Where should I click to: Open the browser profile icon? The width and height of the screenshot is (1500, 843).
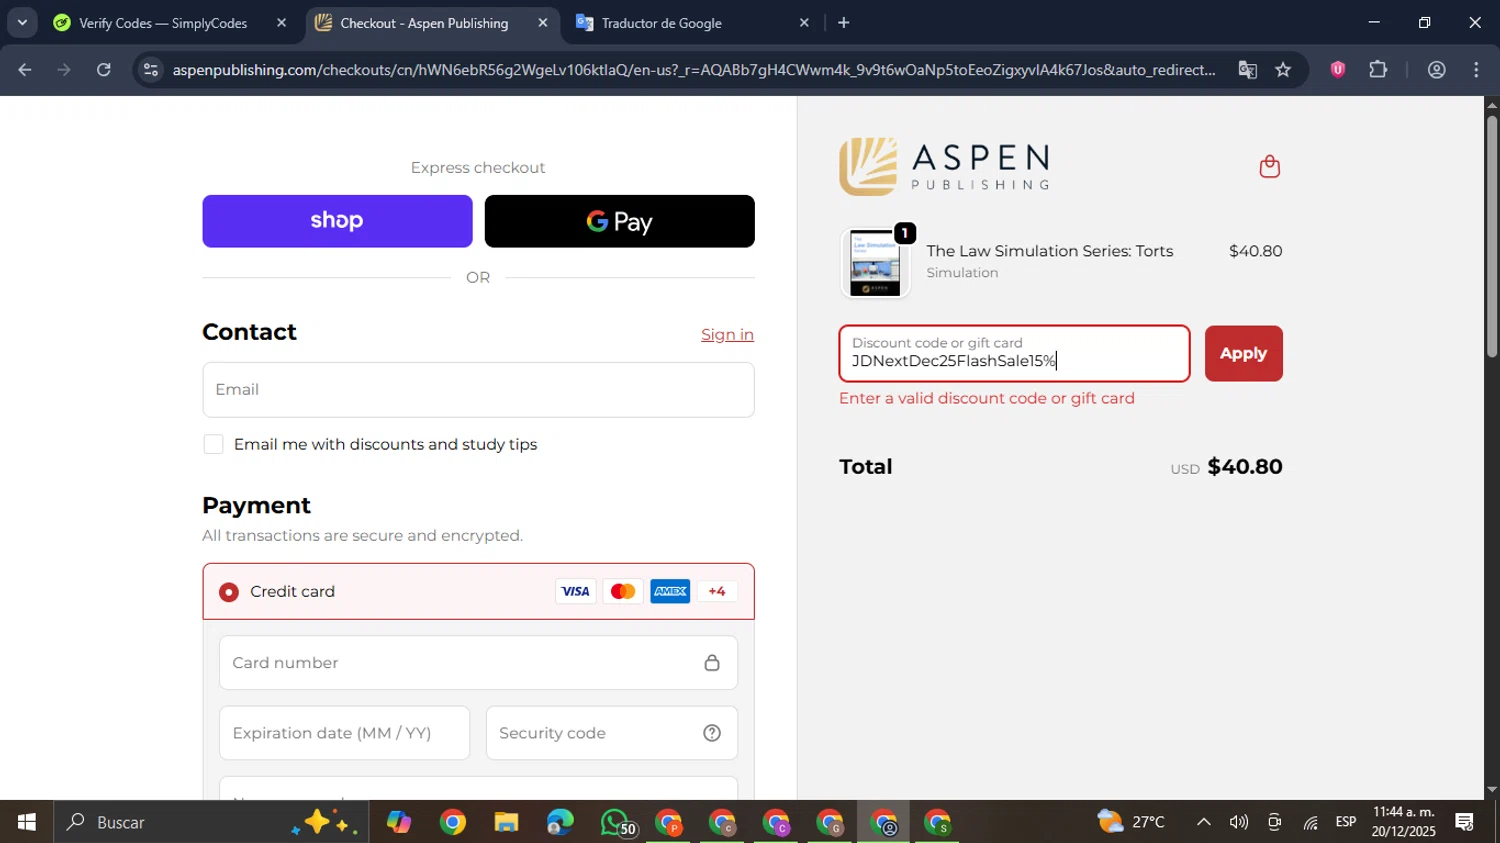point(1437,70)
